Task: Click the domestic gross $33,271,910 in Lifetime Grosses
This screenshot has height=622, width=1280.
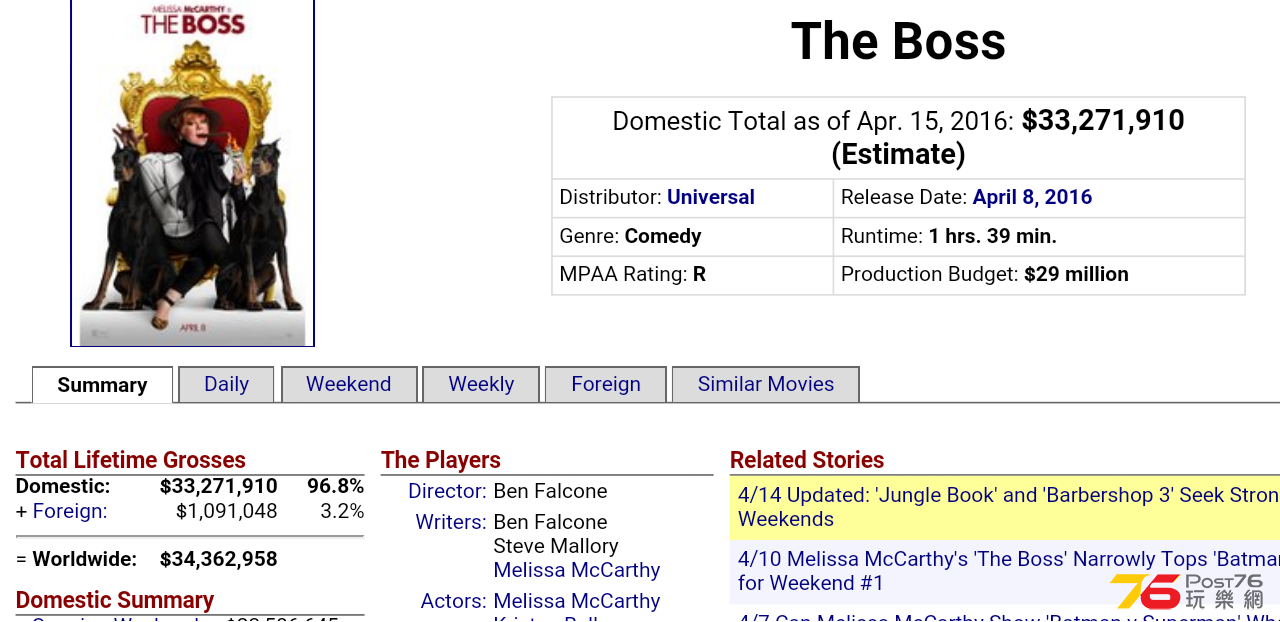Action: [219, 487]
